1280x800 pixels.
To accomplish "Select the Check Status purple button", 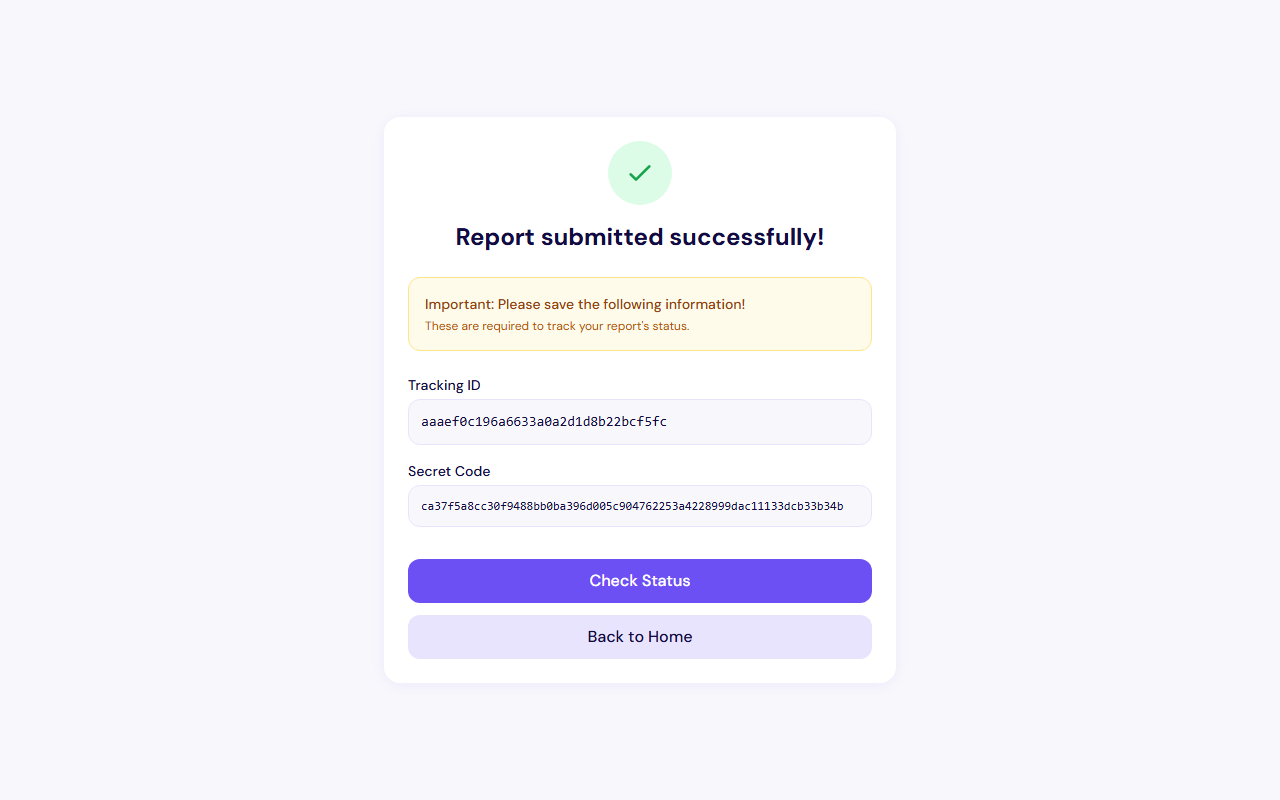I will (x=639, y=581).
